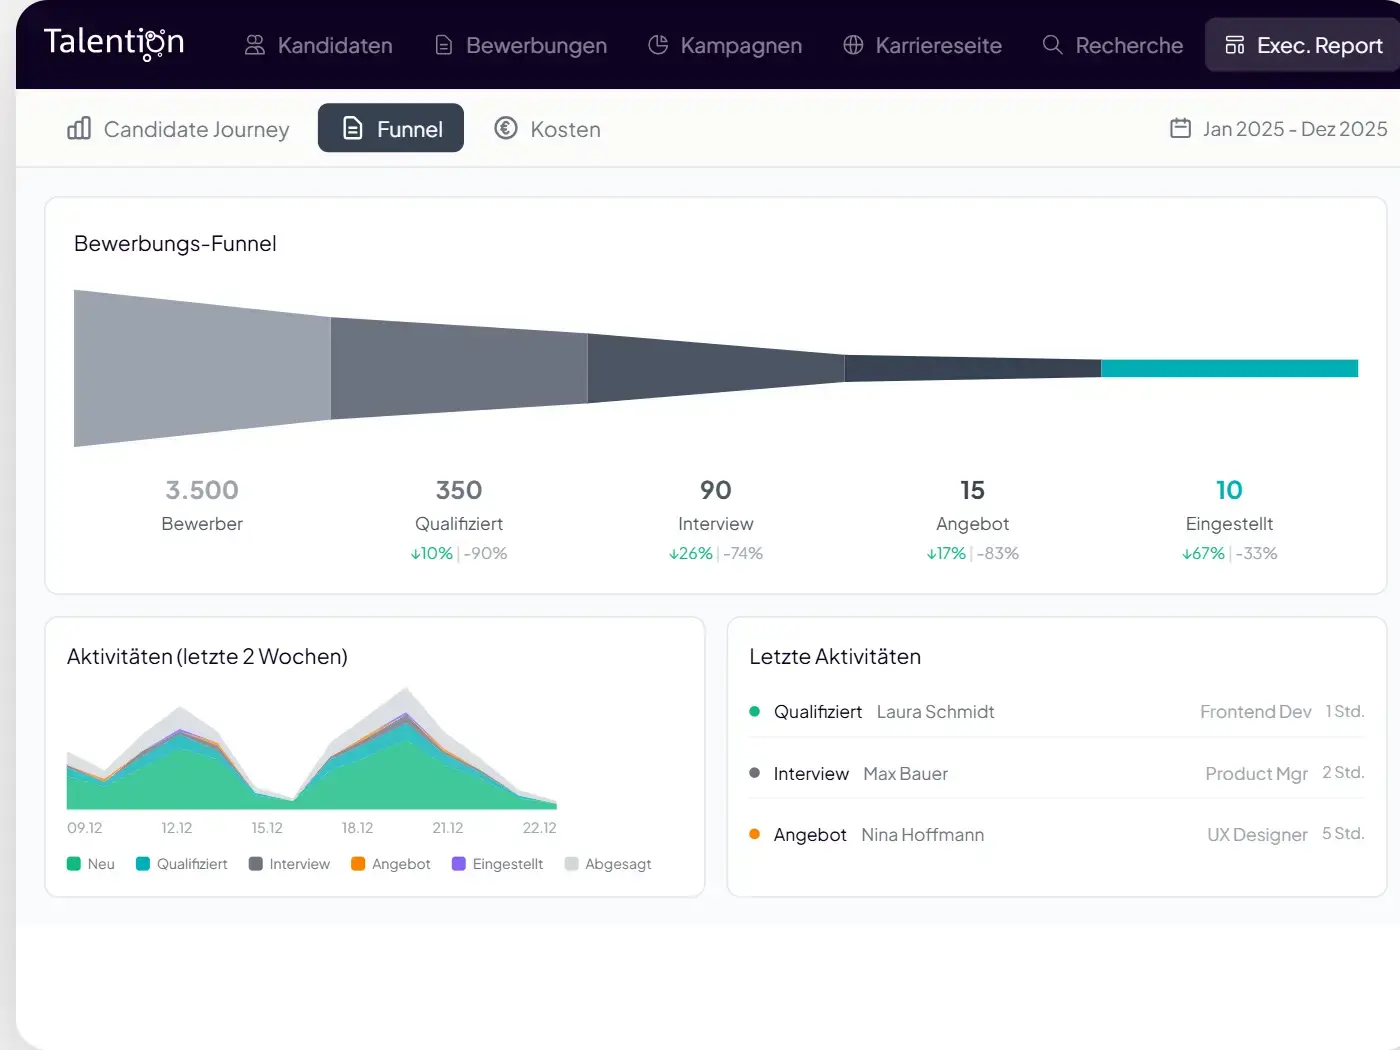Click the euro icon next to Kosten
Screen dimensions: 1400x1050
[x=506, y=128]
